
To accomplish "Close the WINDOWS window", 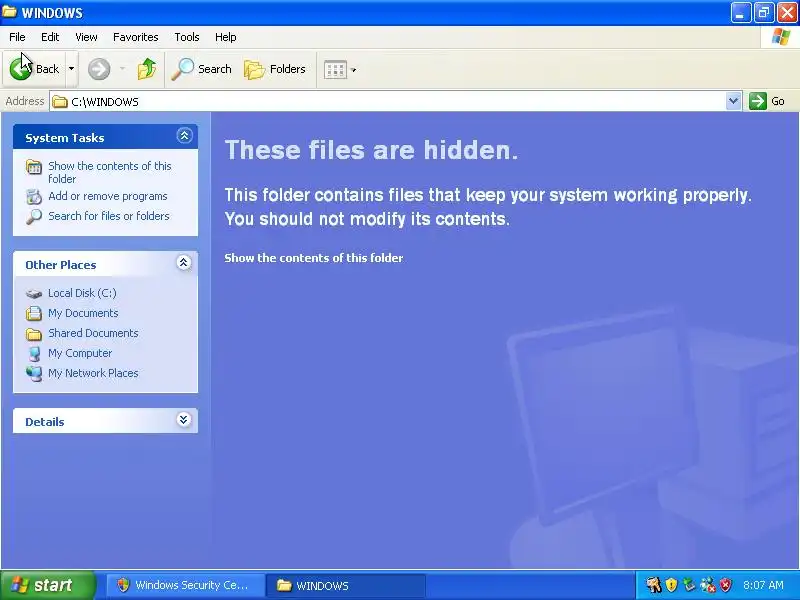I will click(x=787, y=13).
